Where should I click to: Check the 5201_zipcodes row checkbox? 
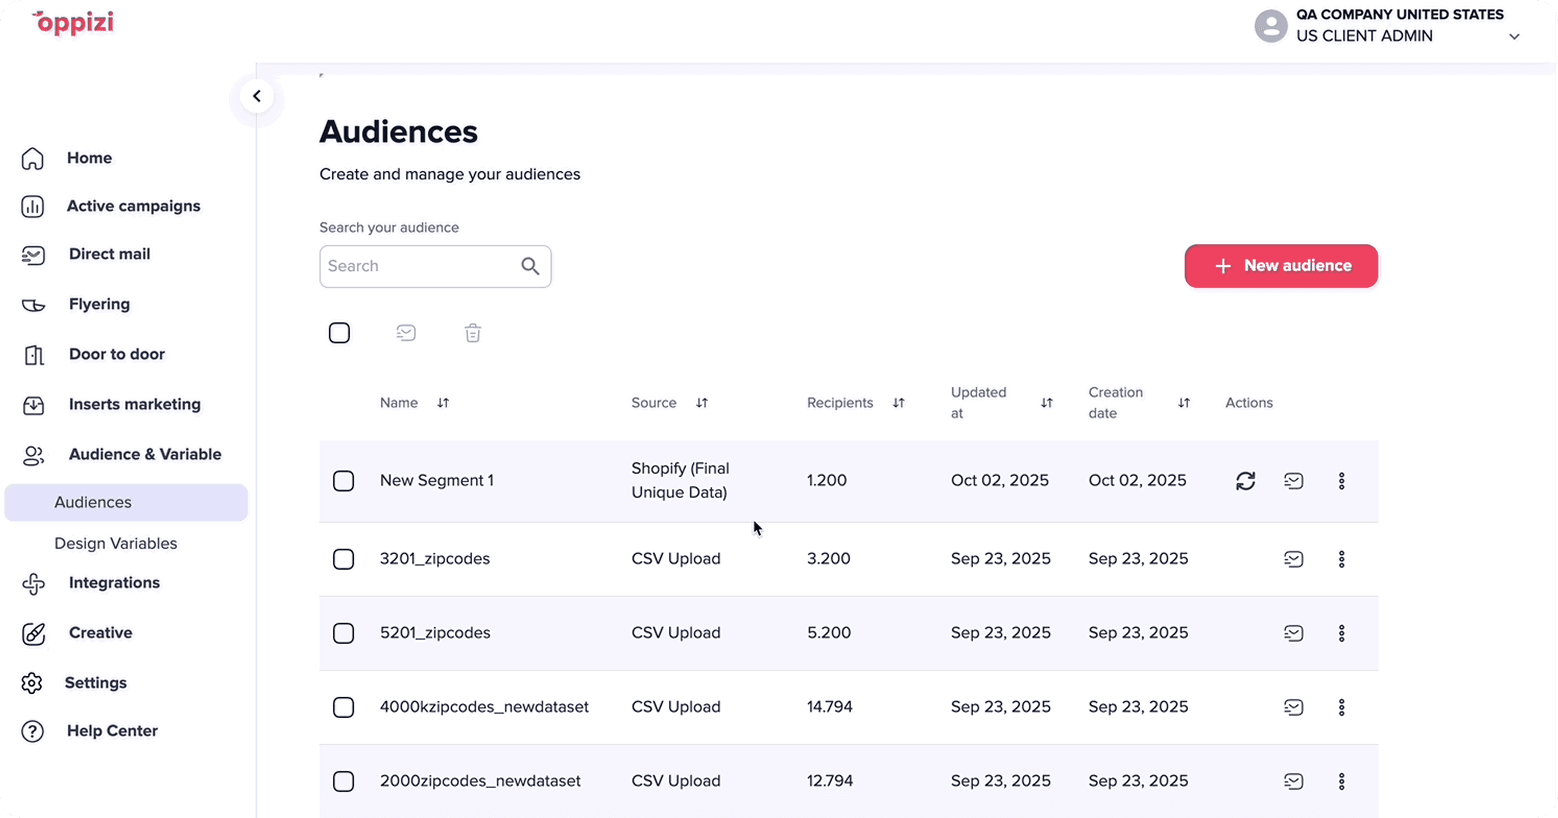click(x=343, y=633)
